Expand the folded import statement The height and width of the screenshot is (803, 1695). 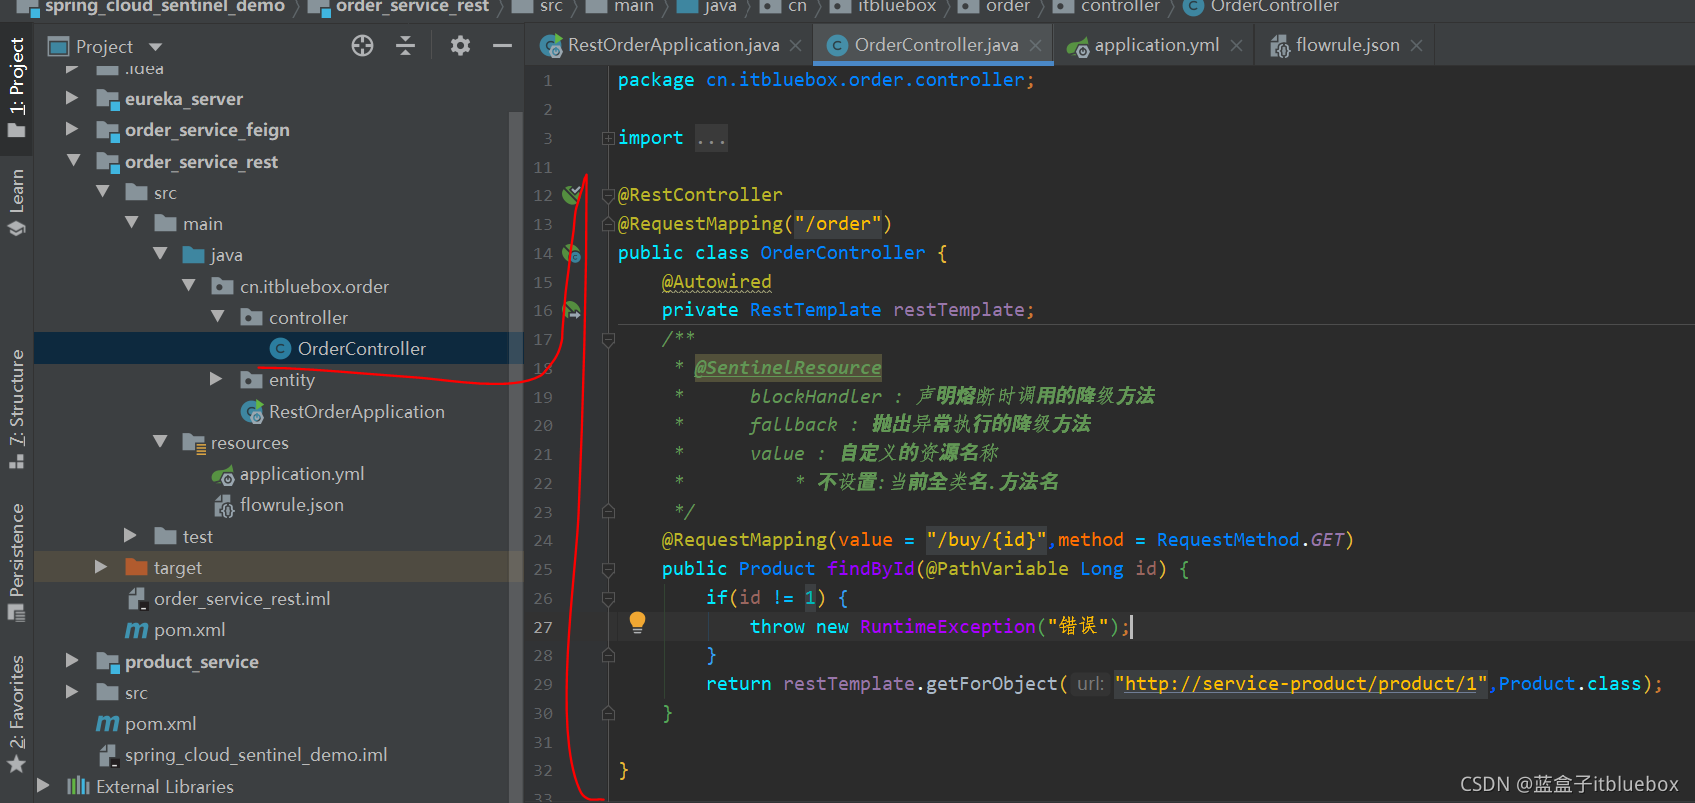[x=608, y=138]
